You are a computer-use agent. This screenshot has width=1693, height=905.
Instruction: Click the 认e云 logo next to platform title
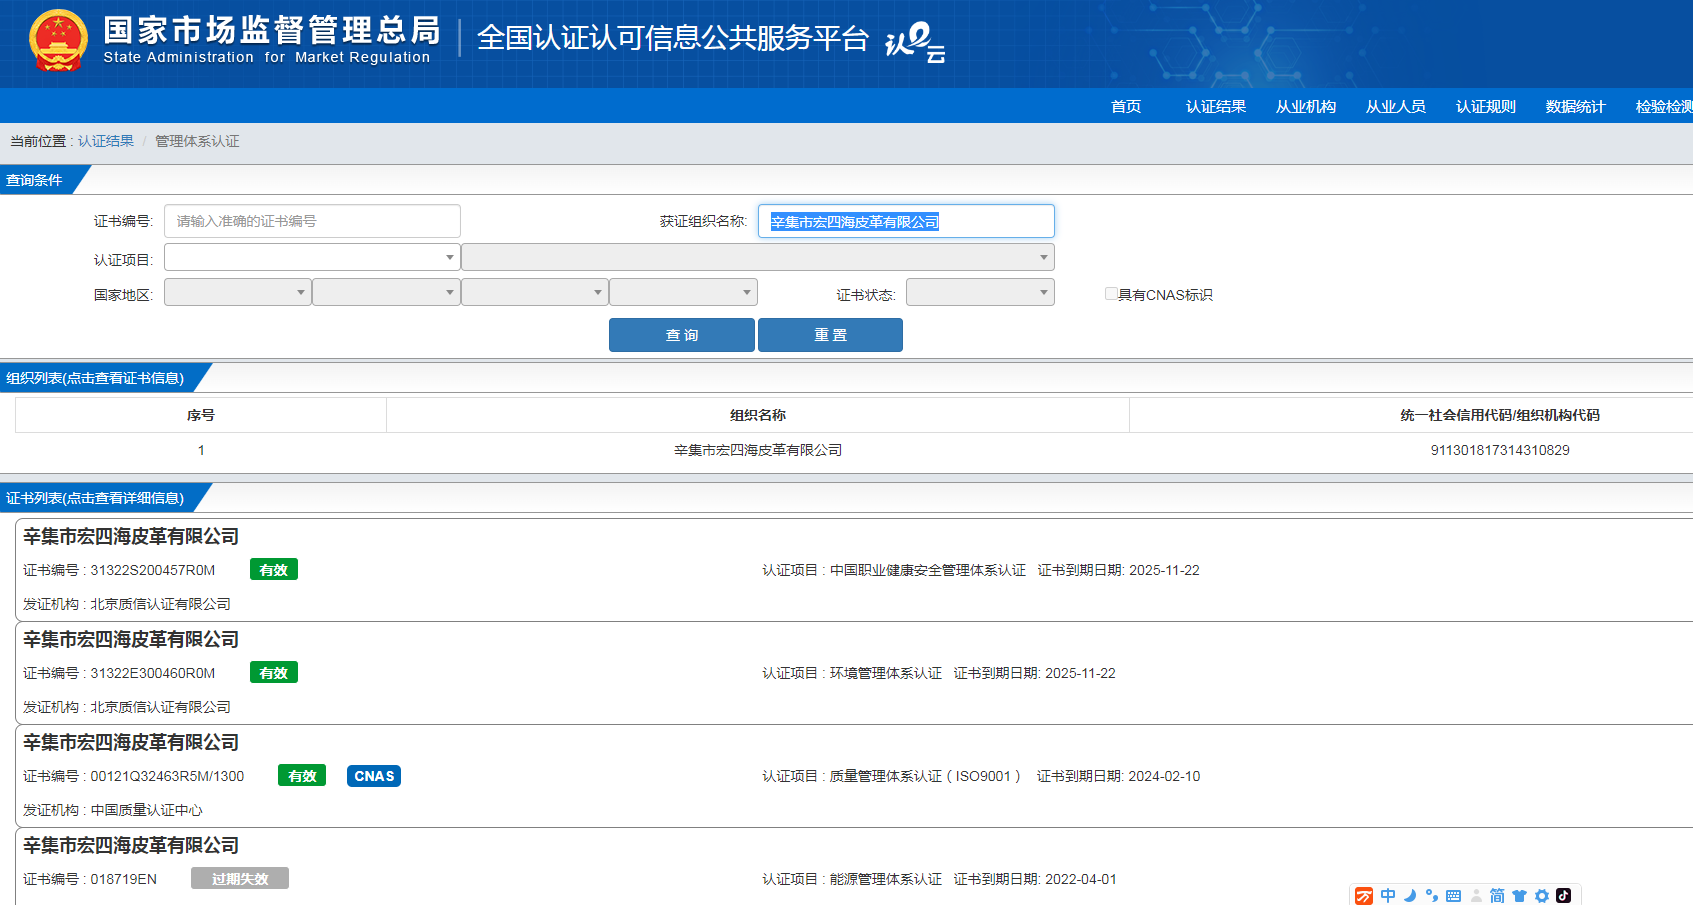pyautogui.click(x=915, y=43)
